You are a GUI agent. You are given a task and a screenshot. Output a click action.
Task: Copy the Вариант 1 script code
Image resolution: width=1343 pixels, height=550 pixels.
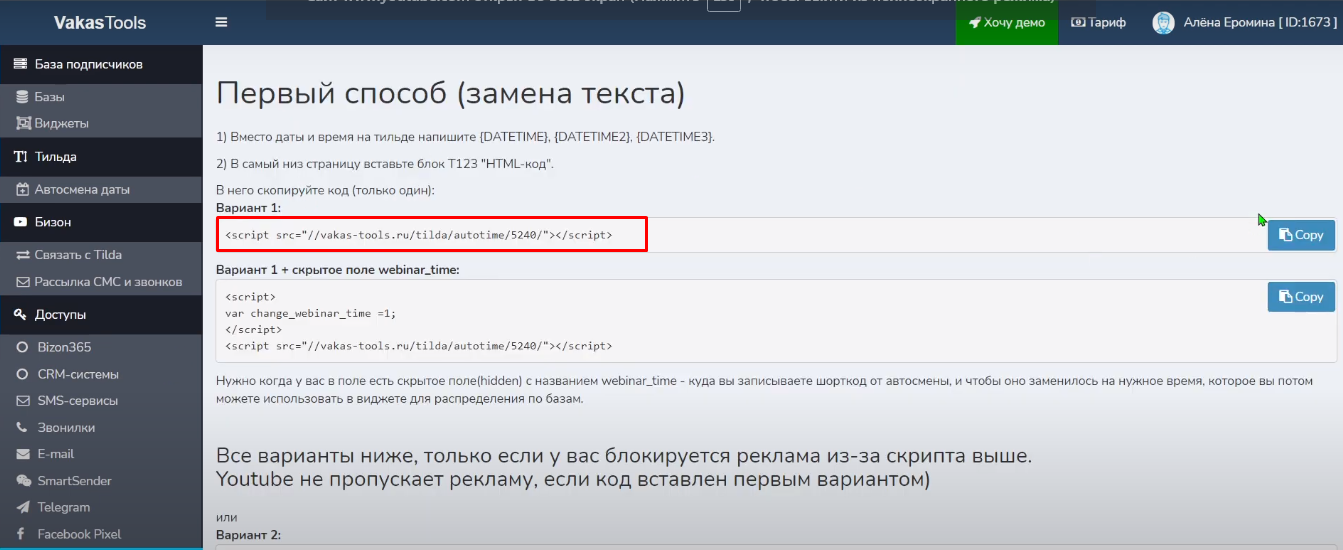1300,235
